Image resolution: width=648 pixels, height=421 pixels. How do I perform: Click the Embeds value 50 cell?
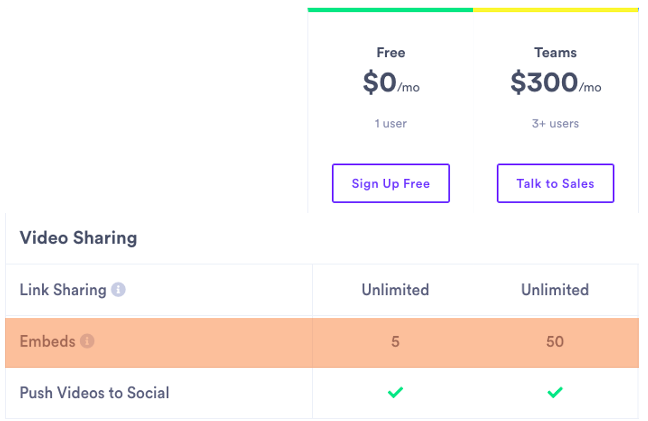pos(555,342)
